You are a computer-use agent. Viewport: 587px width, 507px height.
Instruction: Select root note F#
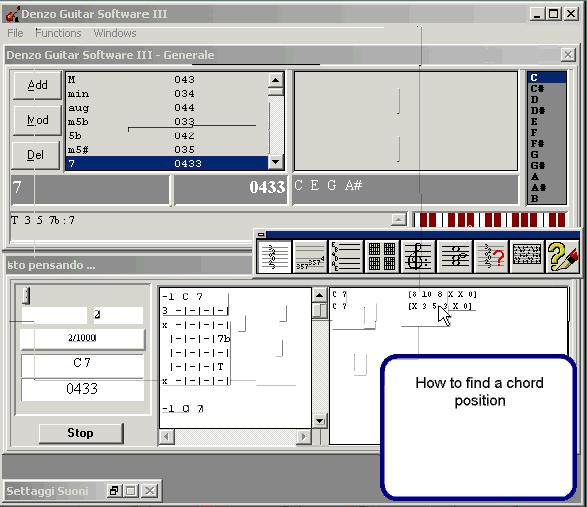[x=546, y=143]
